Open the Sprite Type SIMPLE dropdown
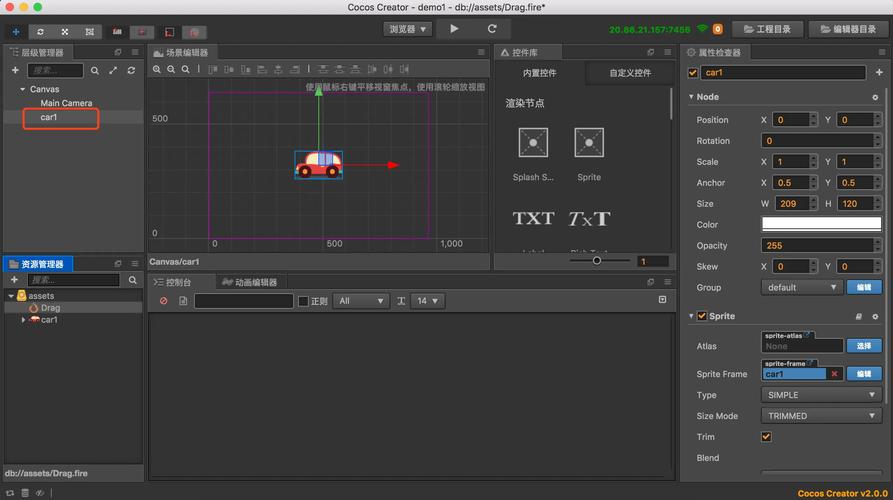Image resolution: width=893 pixels, height=500 pixels. tap(821, 395)
